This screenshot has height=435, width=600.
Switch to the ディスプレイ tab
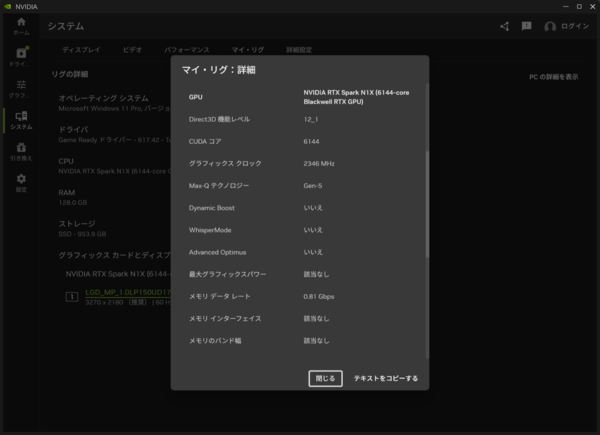(81, 50)
